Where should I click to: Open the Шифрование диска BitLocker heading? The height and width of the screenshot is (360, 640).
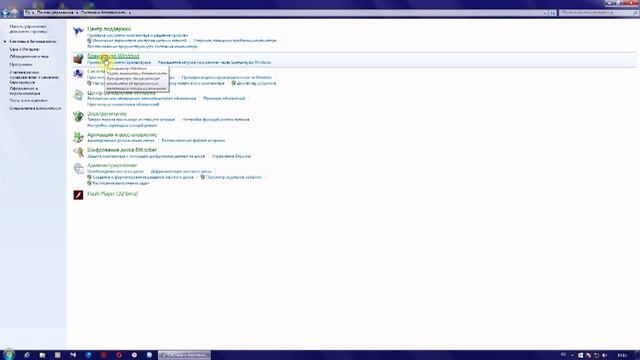pyautogui.click(x=122, y=150)
